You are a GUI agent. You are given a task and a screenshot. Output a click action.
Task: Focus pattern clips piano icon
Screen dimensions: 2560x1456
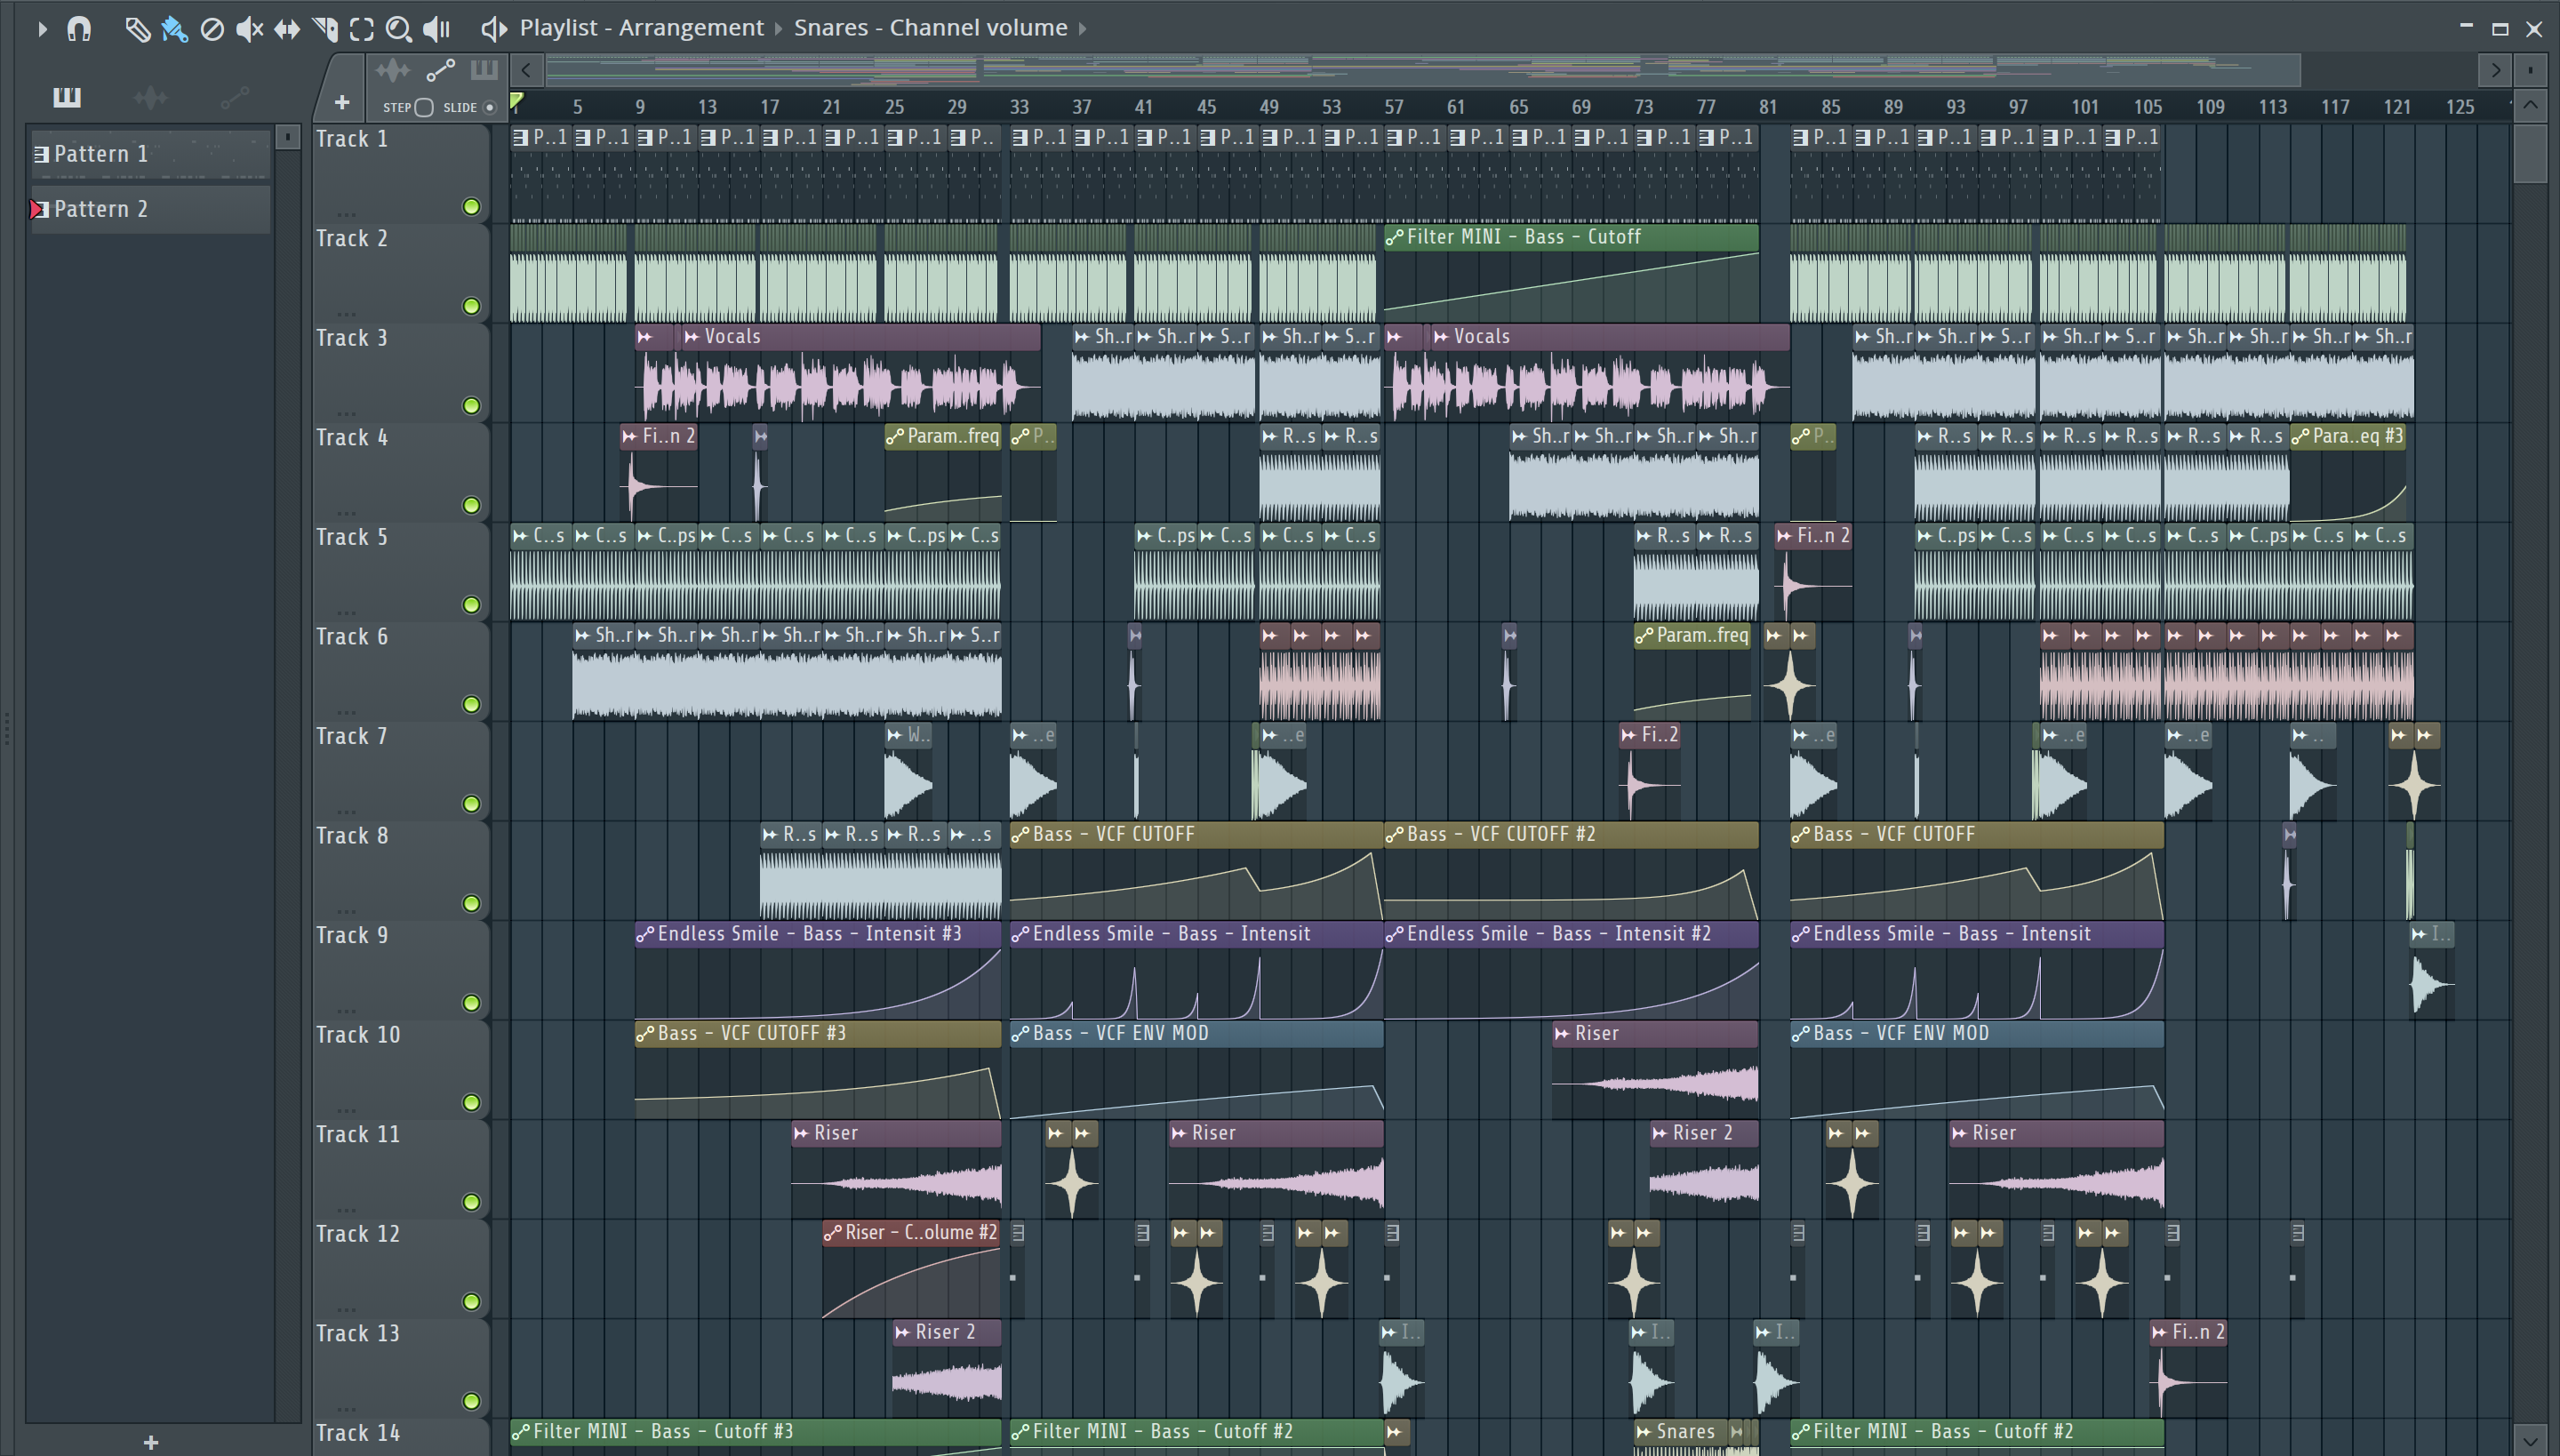pyautogui.click(x=484, y=70)
